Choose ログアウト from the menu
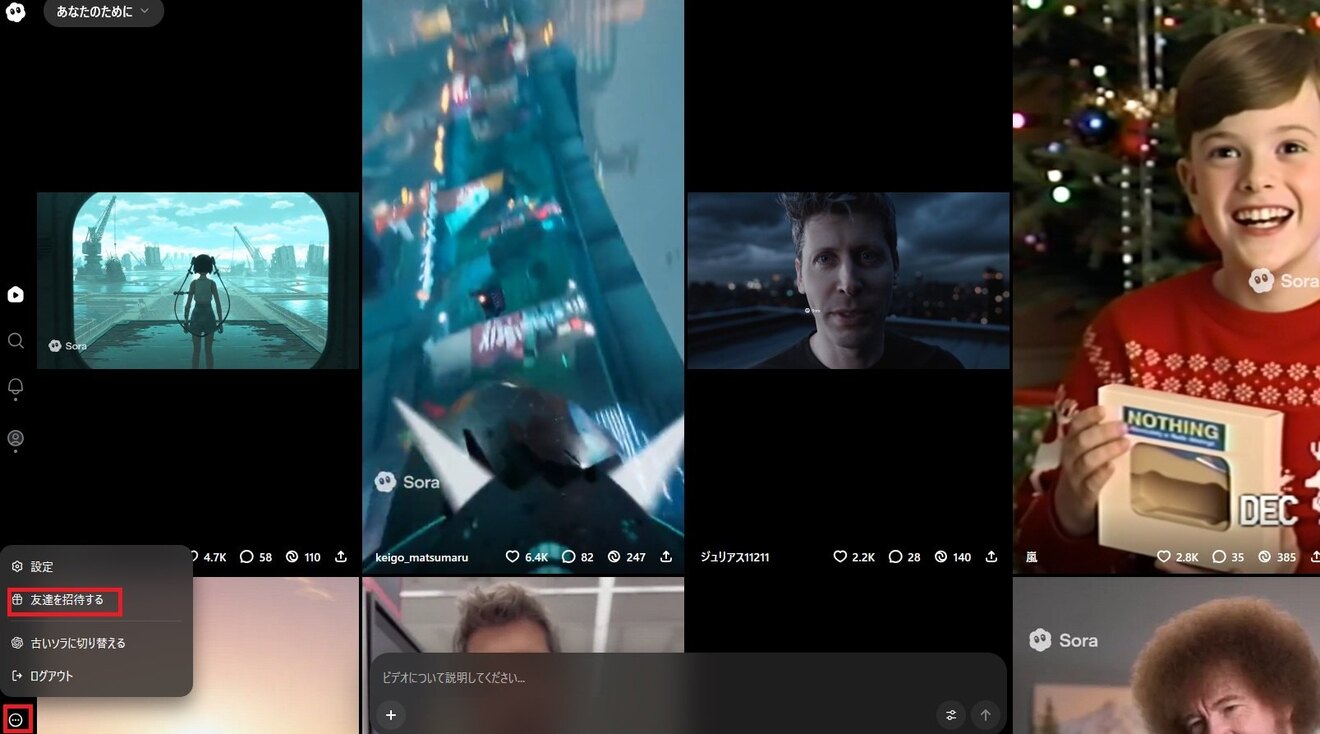This screenshot has height=734, width=1320. (x=96, y=676)
